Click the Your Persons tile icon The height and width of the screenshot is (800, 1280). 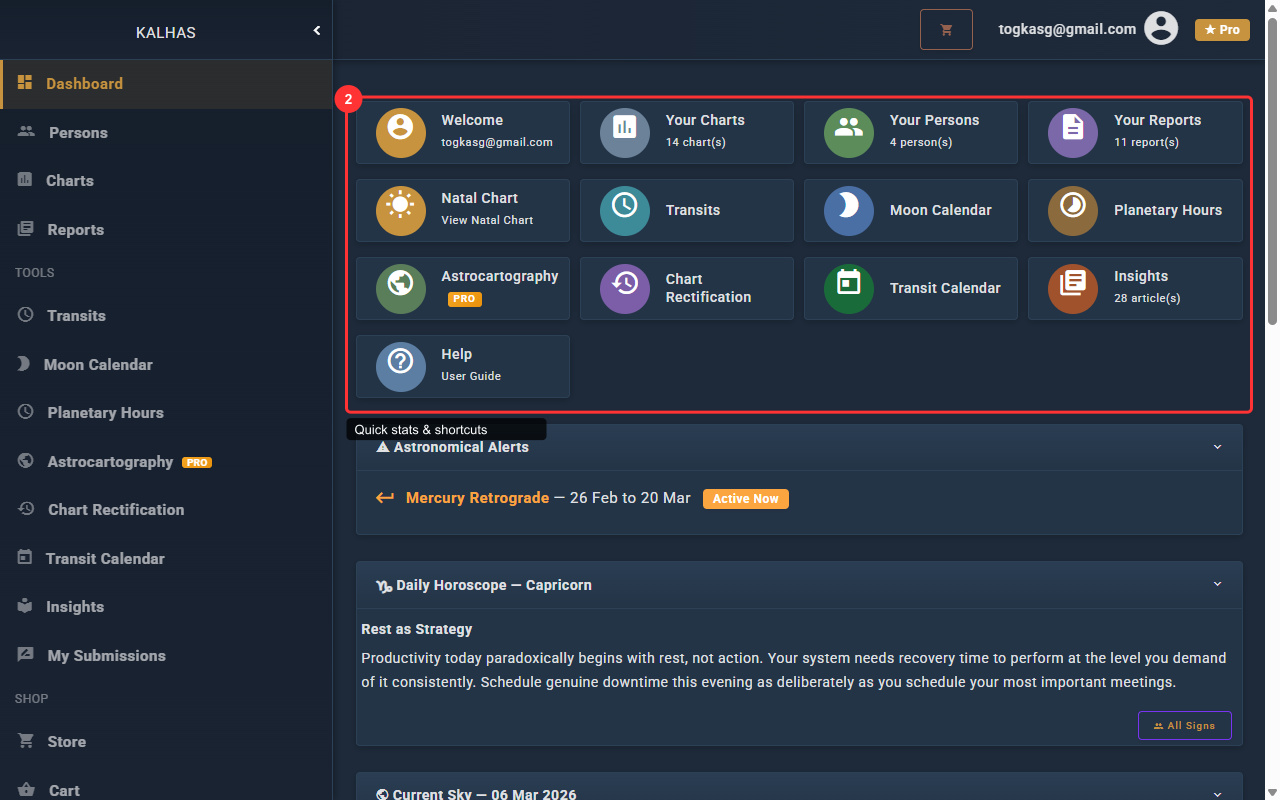click(849, 132)
